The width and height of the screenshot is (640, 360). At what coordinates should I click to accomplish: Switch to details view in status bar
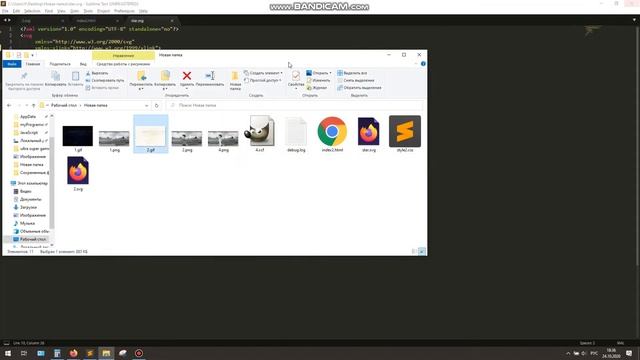414,251
